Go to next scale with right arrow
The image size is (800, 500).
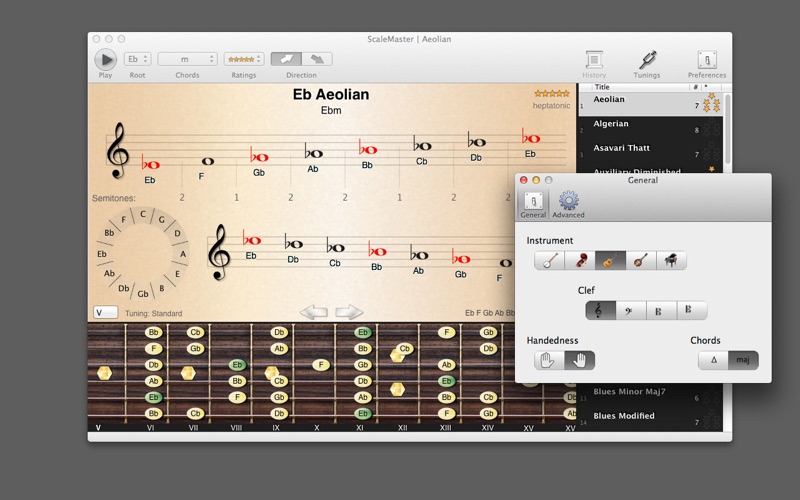tap(349, 312)
